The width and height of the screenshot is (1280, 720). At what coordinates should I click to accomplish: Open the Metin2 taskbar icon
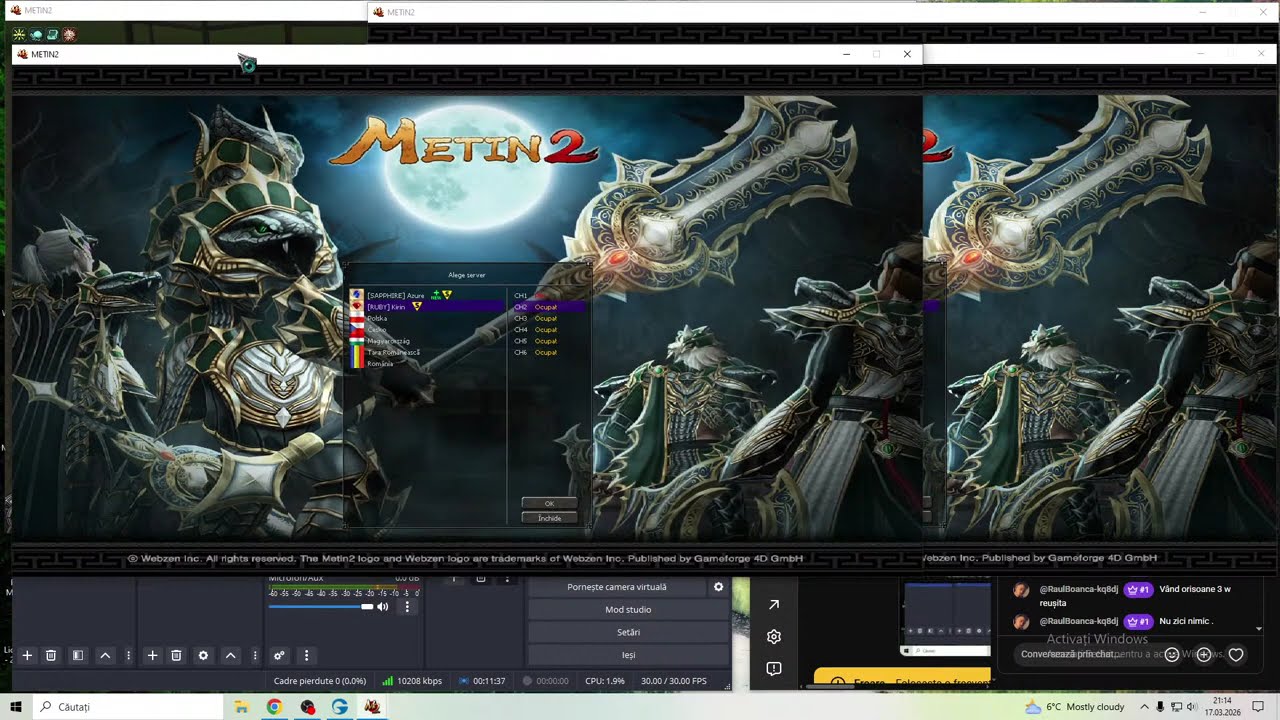pos(372,707)
